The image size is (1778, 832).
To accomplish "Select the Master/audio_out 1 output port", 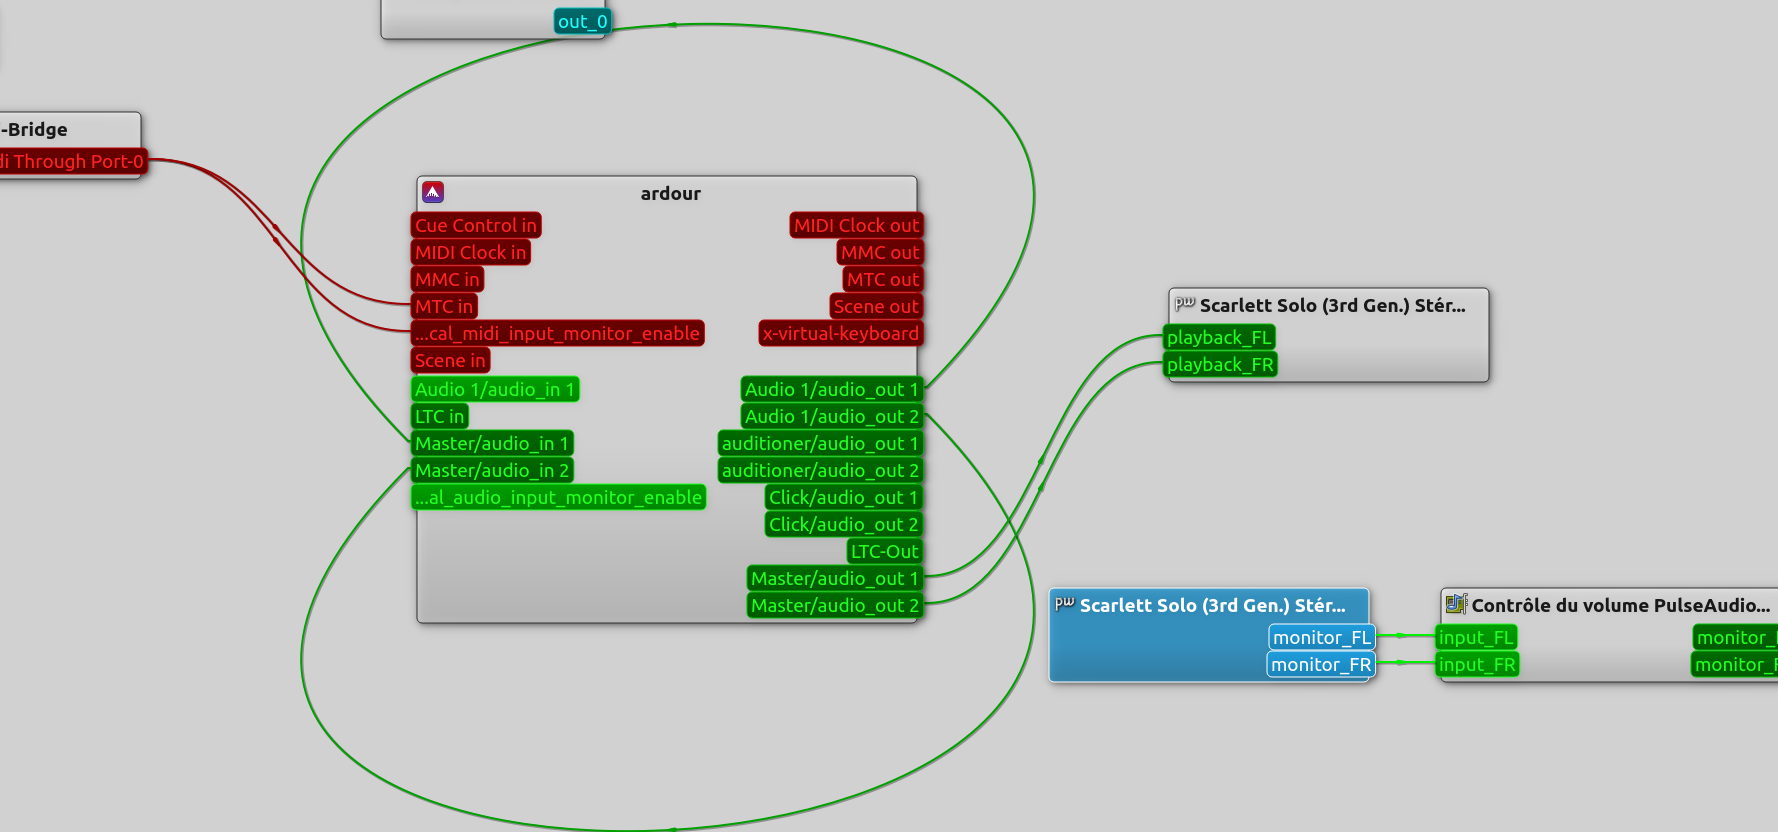I will click(x=834, y=579).
